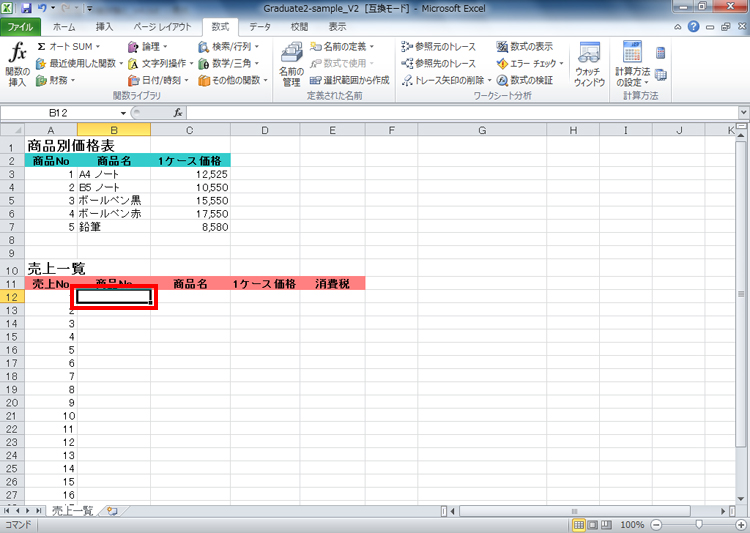Open the File (ファイル) tab
Screen dimensions: 750x533
click(20, 27)
